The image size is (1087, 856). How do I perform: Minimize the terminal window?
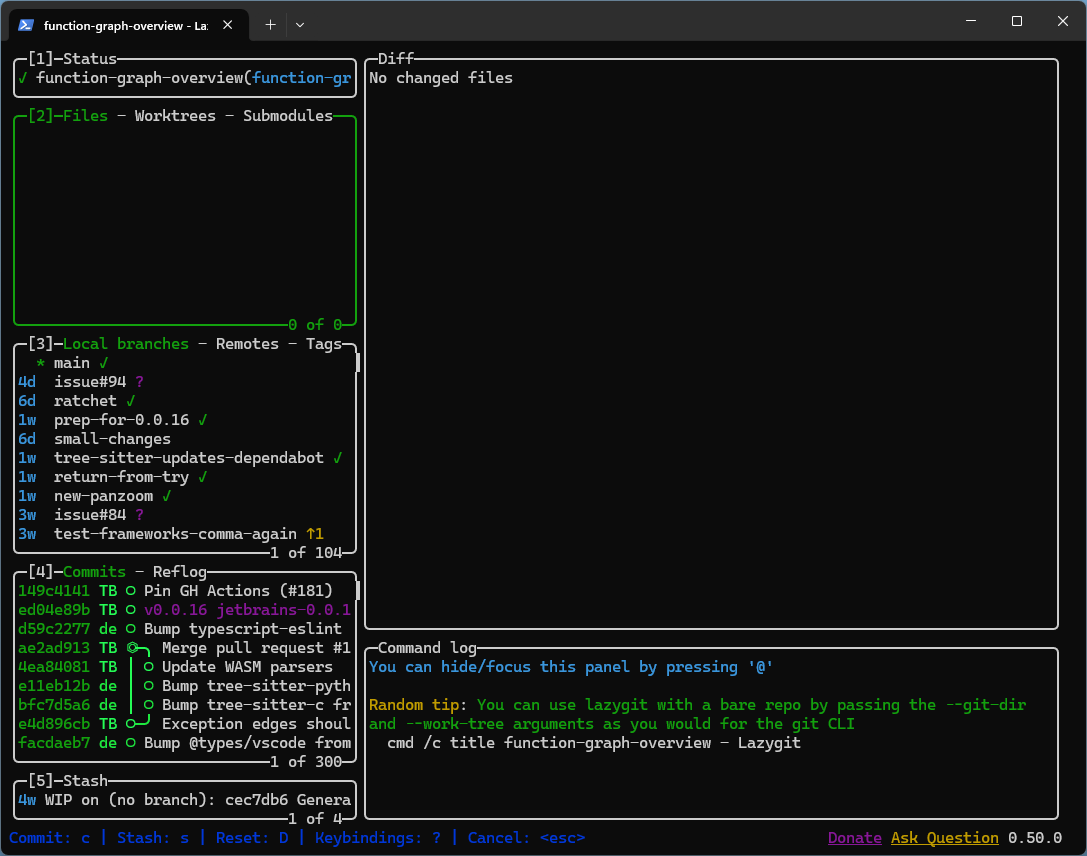[971, 21]
